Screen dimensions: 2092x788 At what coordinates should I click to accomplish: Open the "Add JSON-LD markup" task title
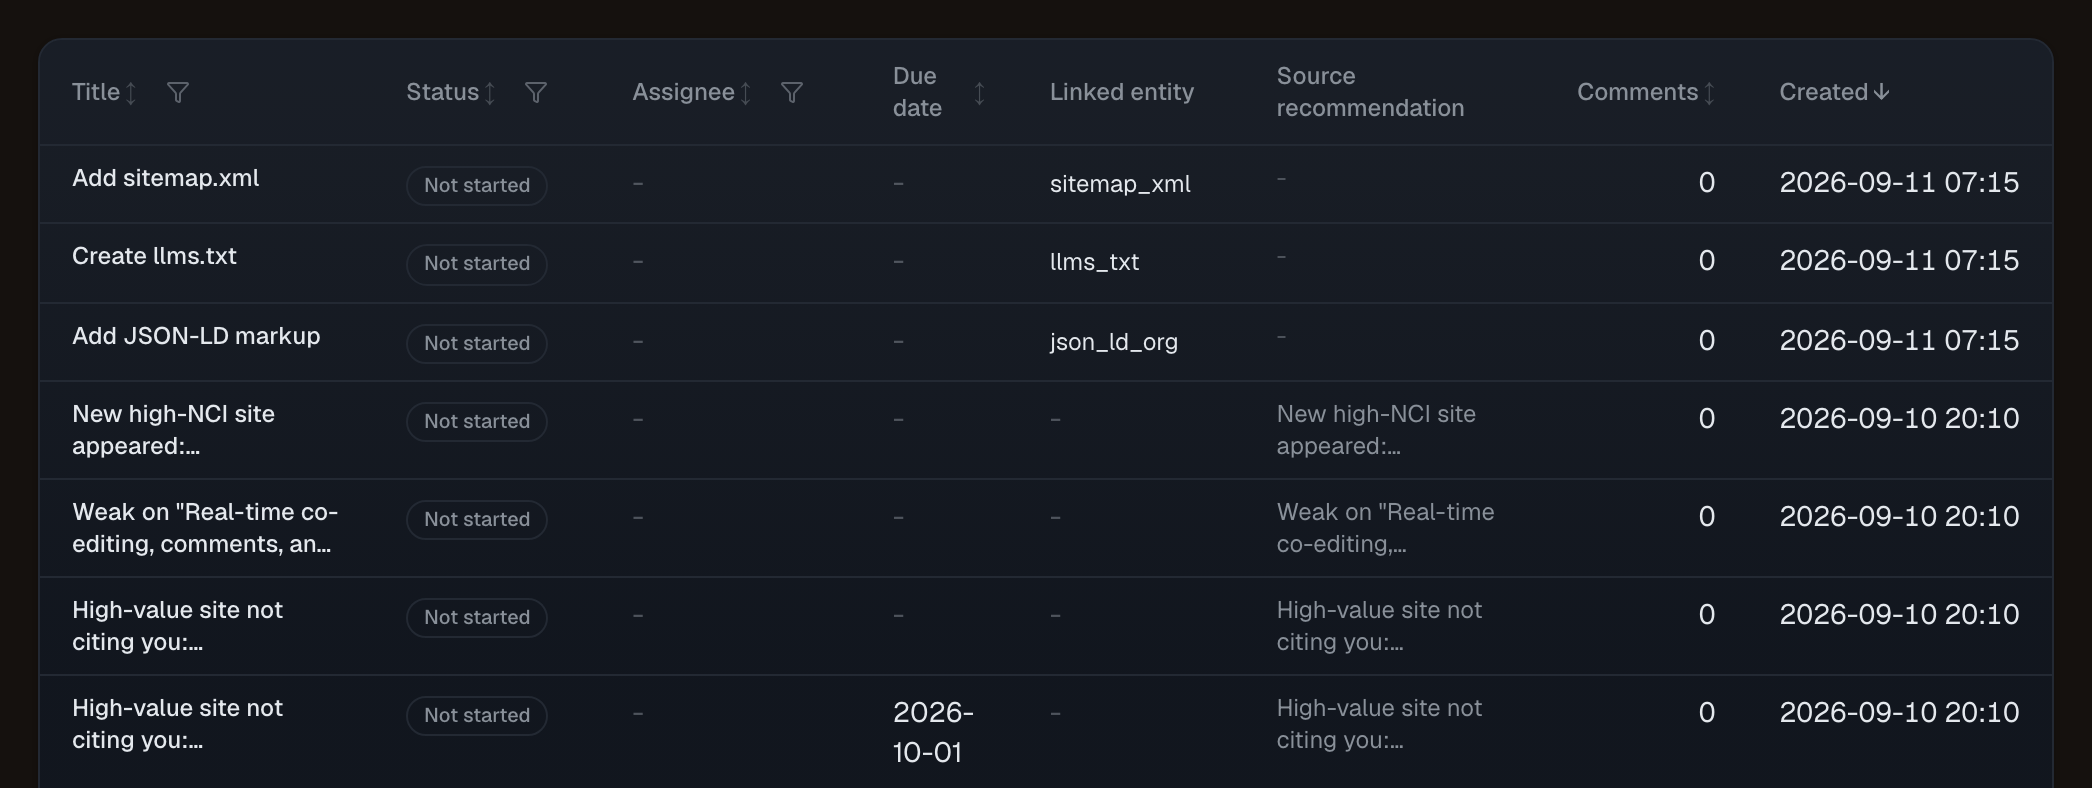point(196,336)
